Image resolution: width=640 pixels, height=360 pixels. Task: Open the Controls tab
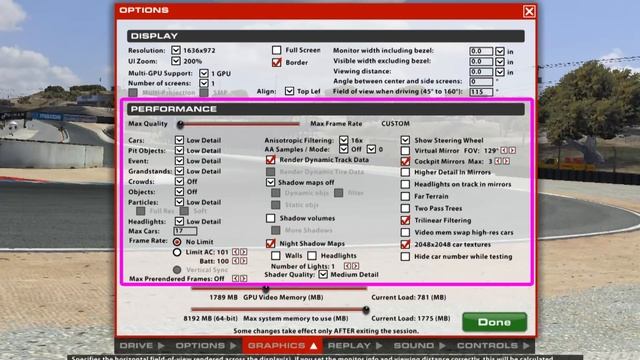pyautogui.click(x=493, y=346)
